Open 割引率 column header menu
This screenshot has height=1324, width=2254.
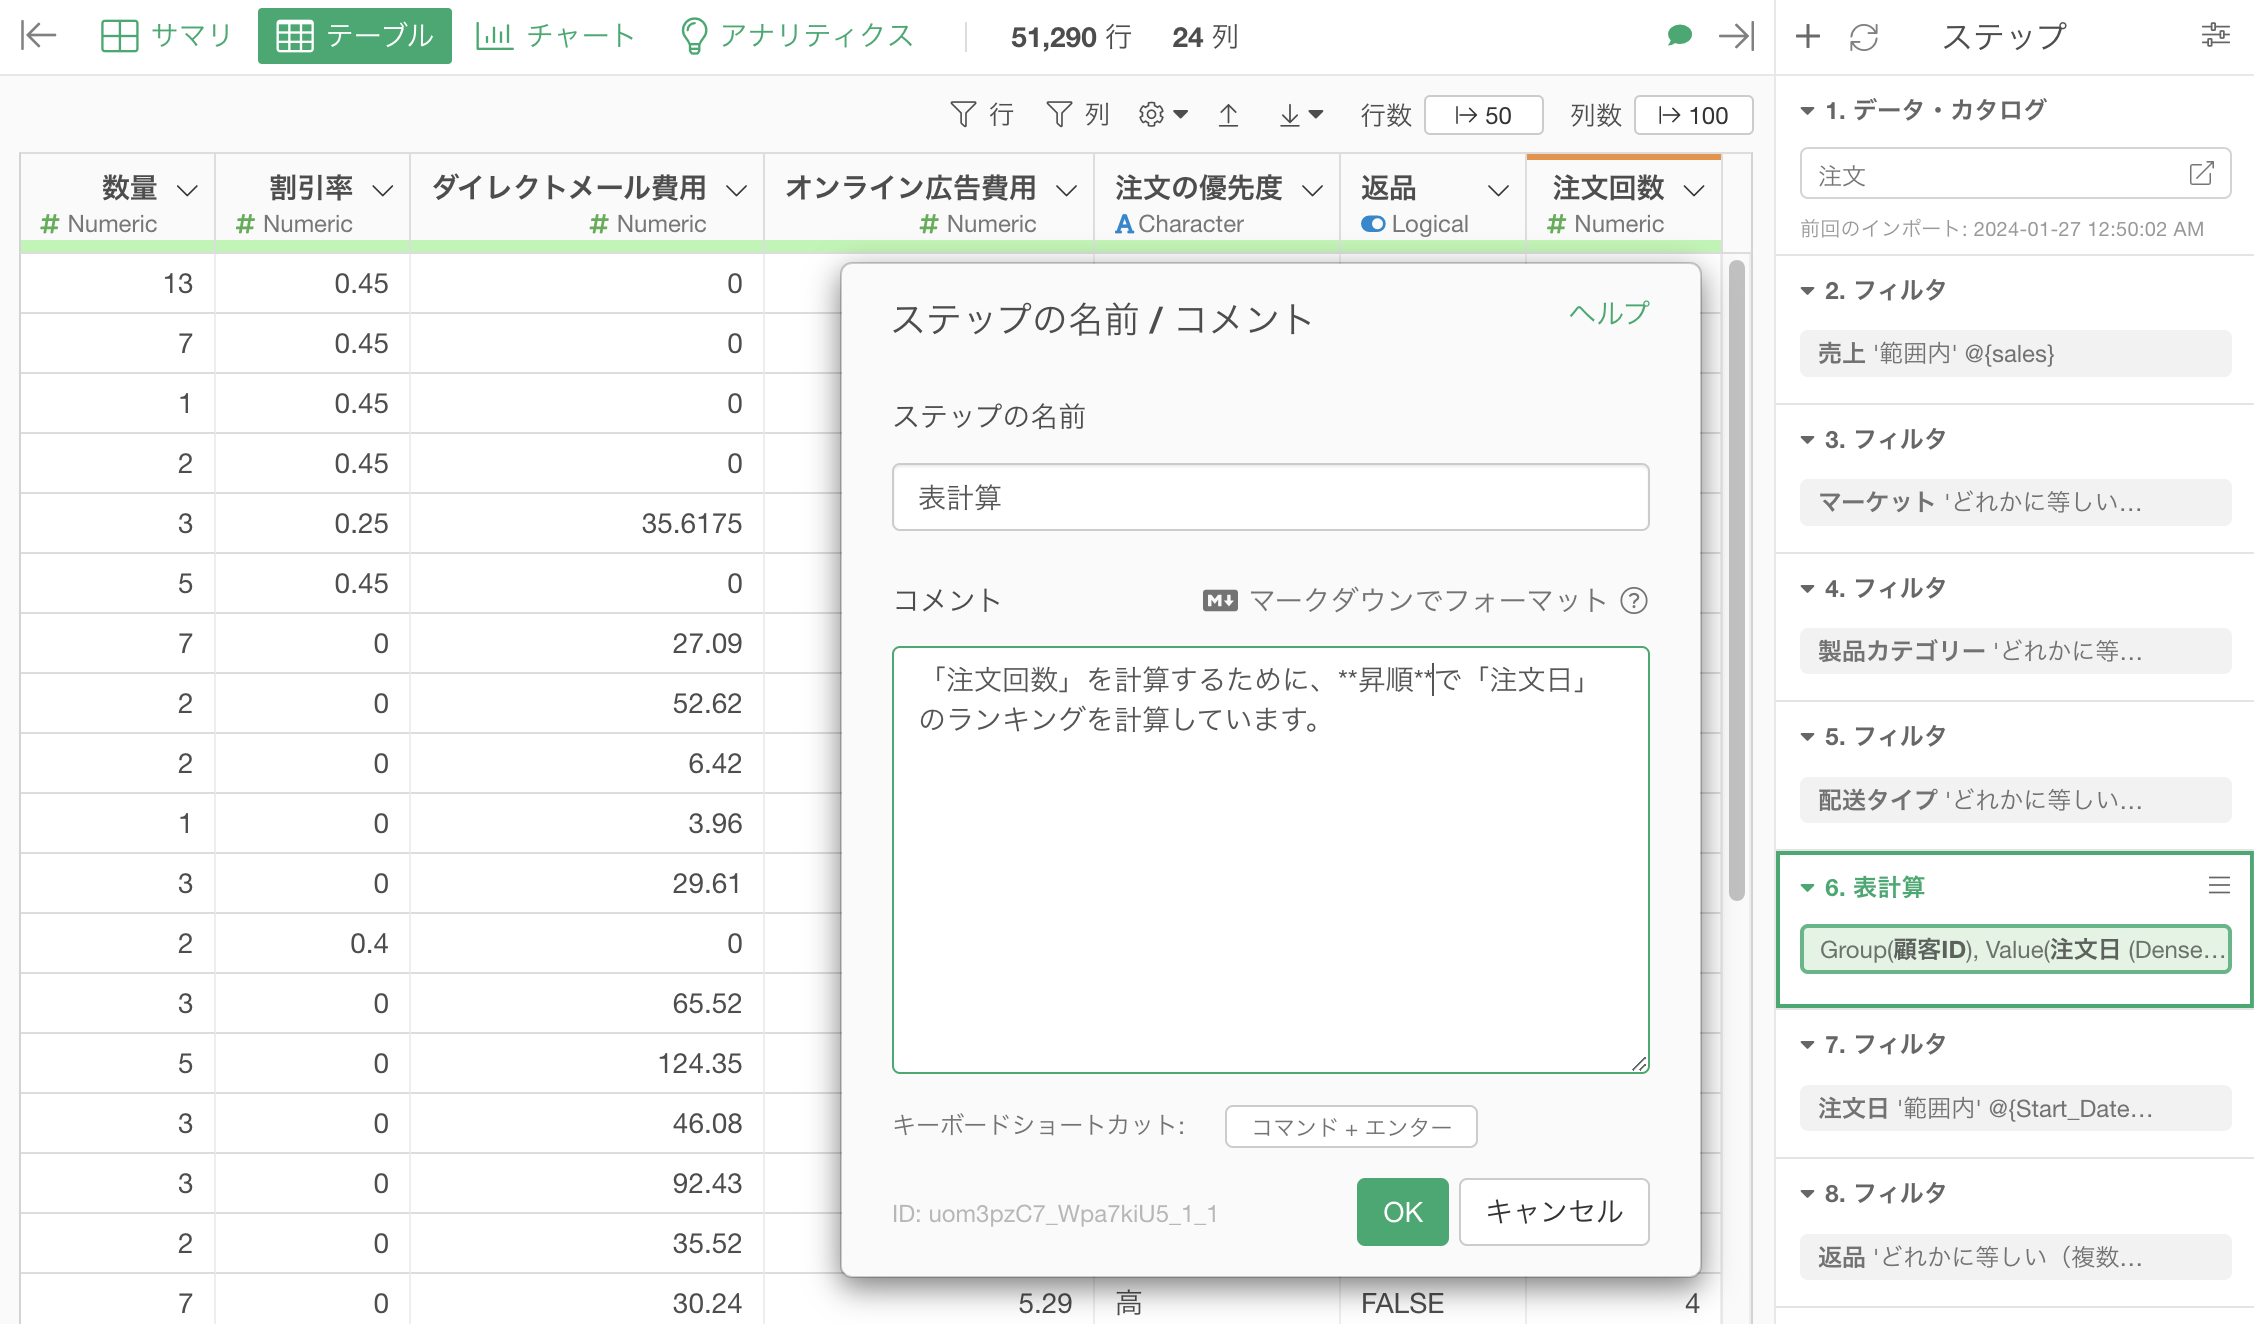pyautogui.click(x=383, y=189)
